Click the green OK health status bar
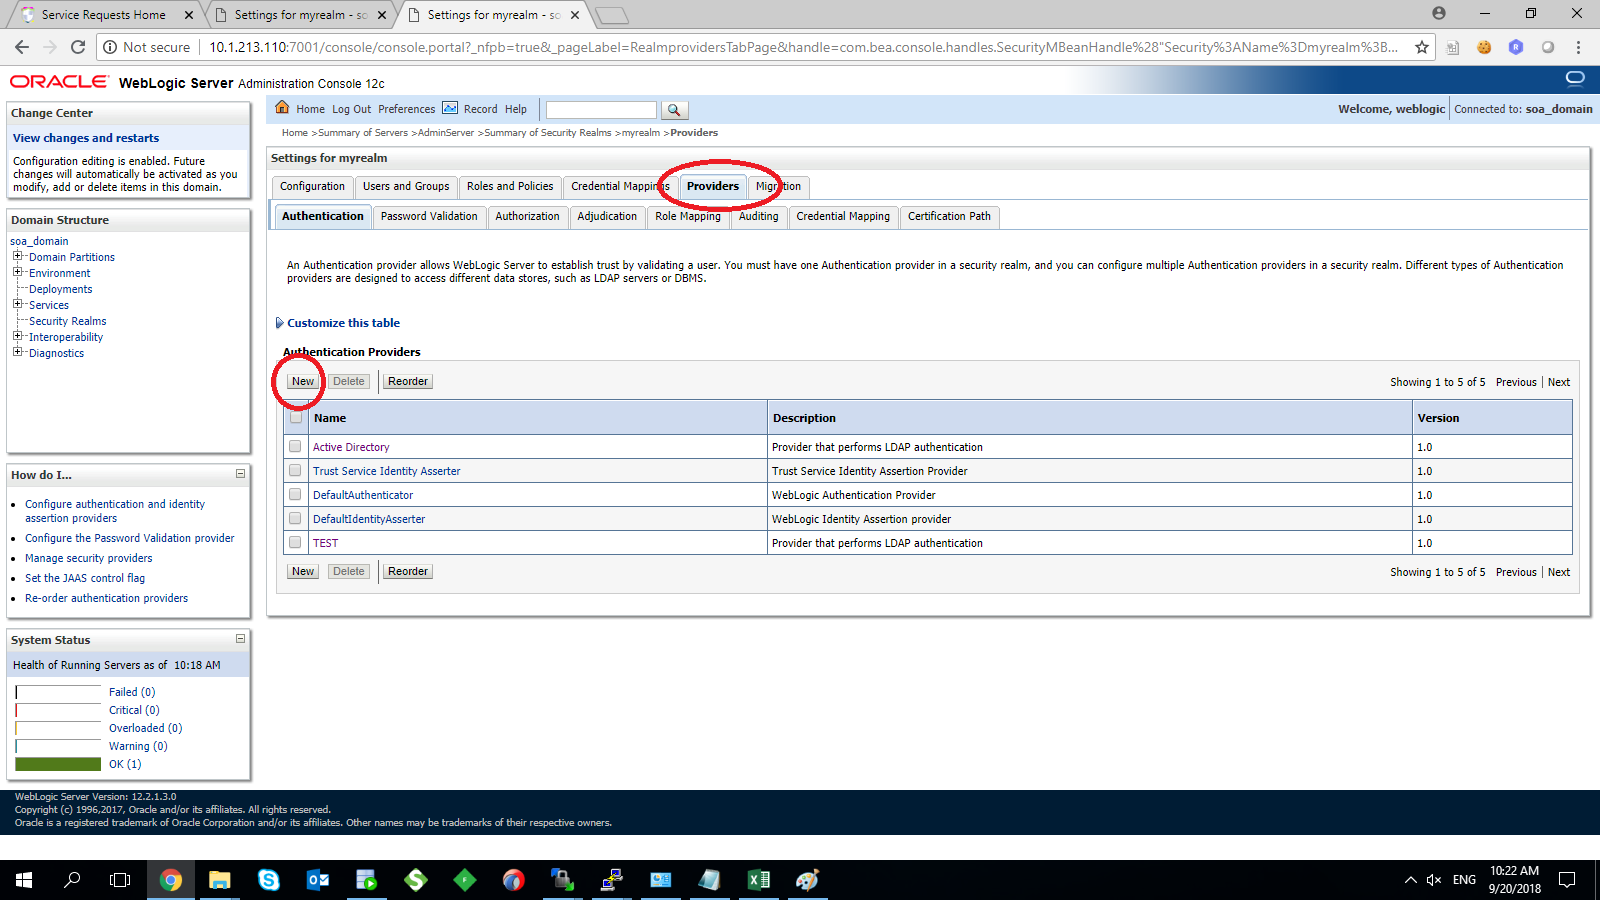The height and width of the screenshot is (900, 1600). [58, 764]
